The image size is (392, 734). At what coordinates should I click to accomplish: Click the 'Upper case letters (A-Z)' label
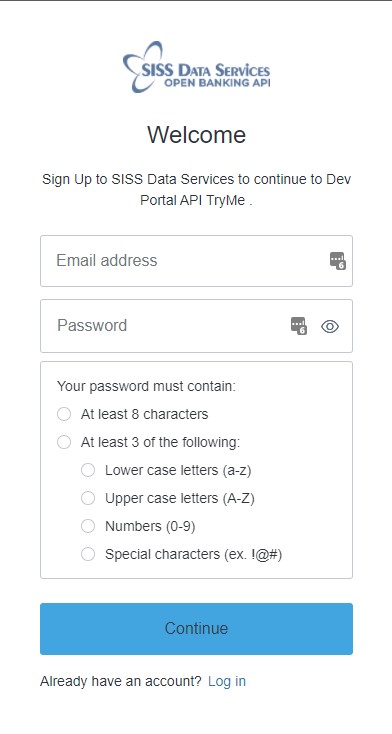tap(180, 499)
